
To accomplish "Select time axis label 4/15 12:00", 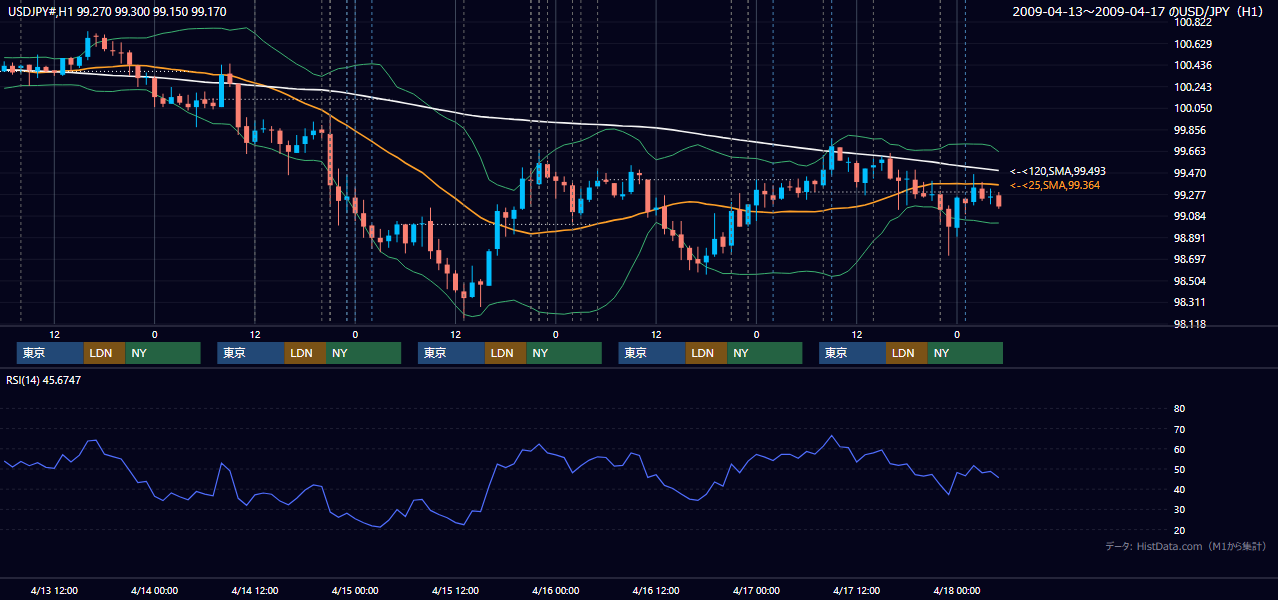I will [x=456, y=591].
